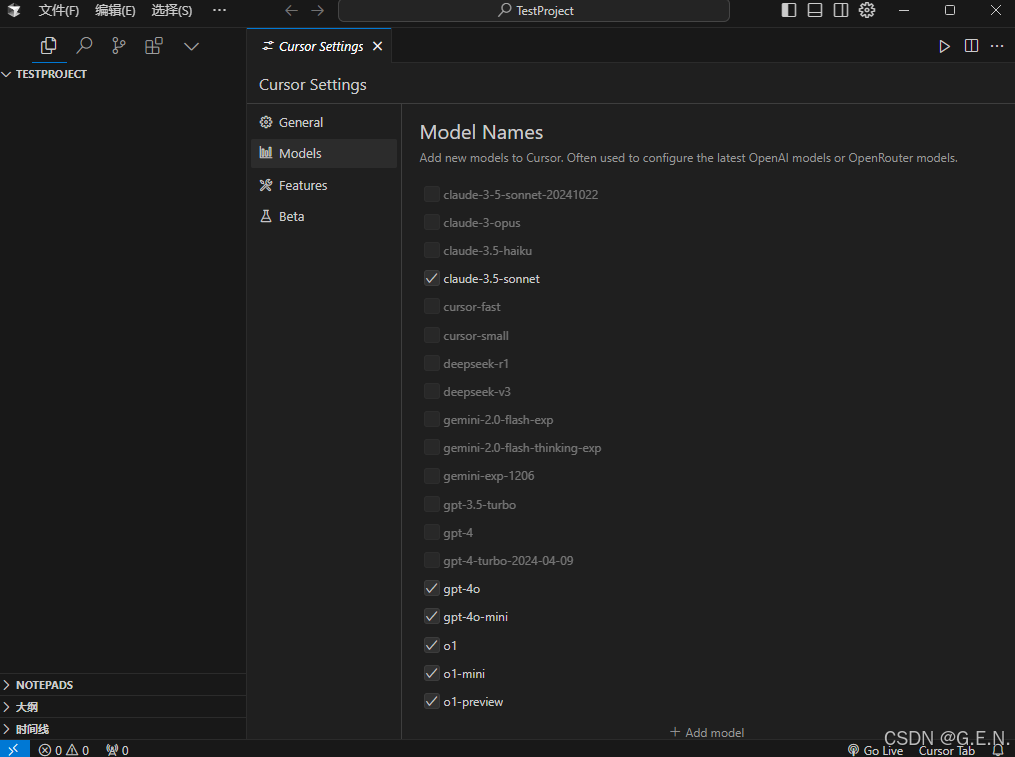Close the Cursor Settings tab
Screen dimensions: 1015x757
pyautogui.click(x=377, y=47)
